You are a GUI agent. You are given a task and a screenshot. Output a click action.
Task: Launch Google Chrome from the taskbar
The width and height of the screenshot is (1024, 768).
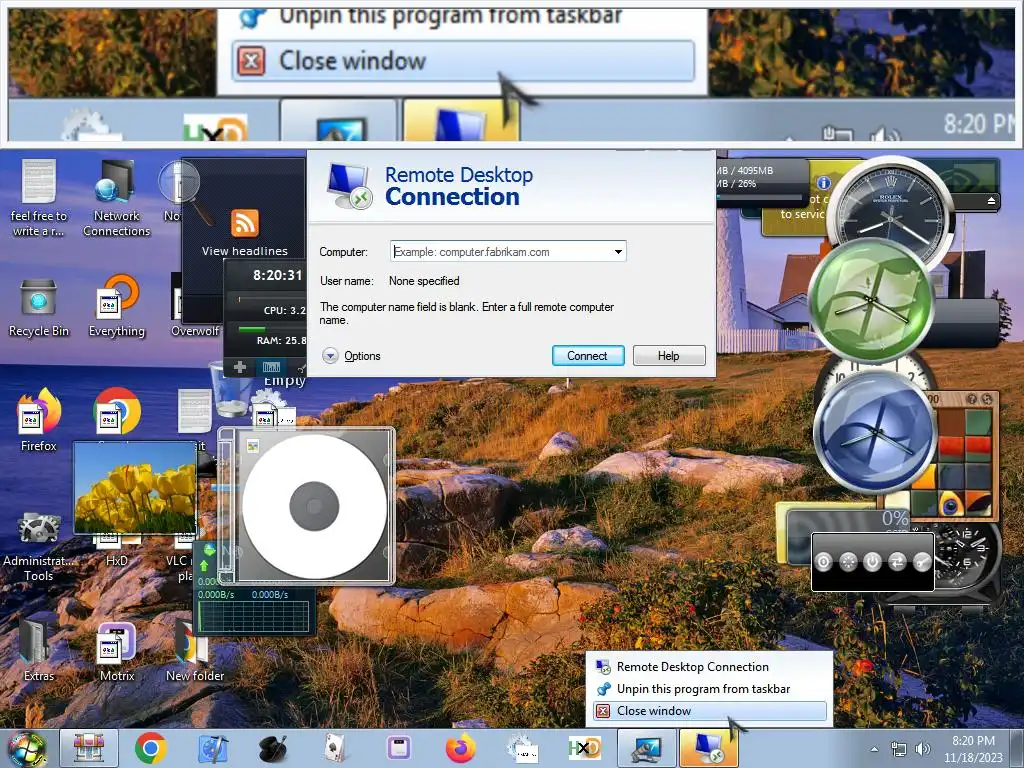coord(151,748)
